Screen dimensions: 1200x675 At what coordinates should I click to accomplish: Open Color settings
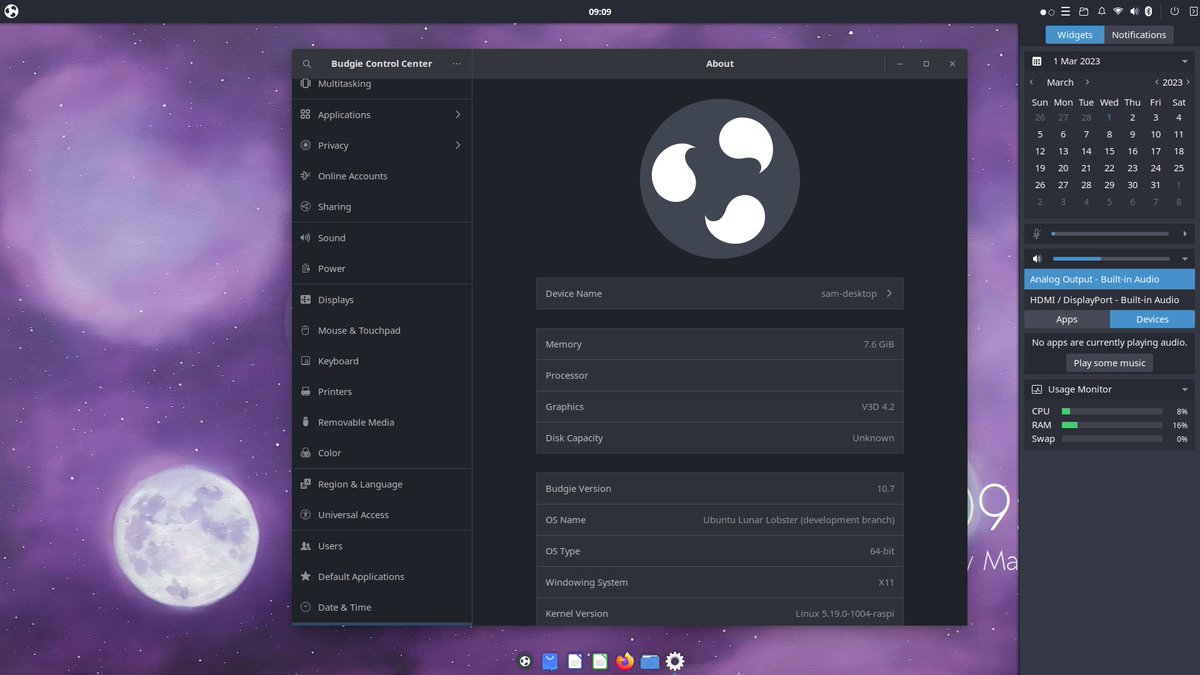point(382,453)
